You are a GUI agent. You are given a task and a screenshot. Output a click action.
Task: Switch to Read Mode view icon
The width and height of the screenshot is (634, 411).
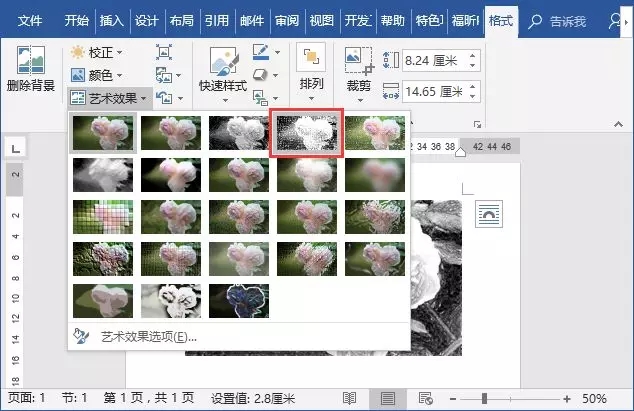[x=349, y=399]
